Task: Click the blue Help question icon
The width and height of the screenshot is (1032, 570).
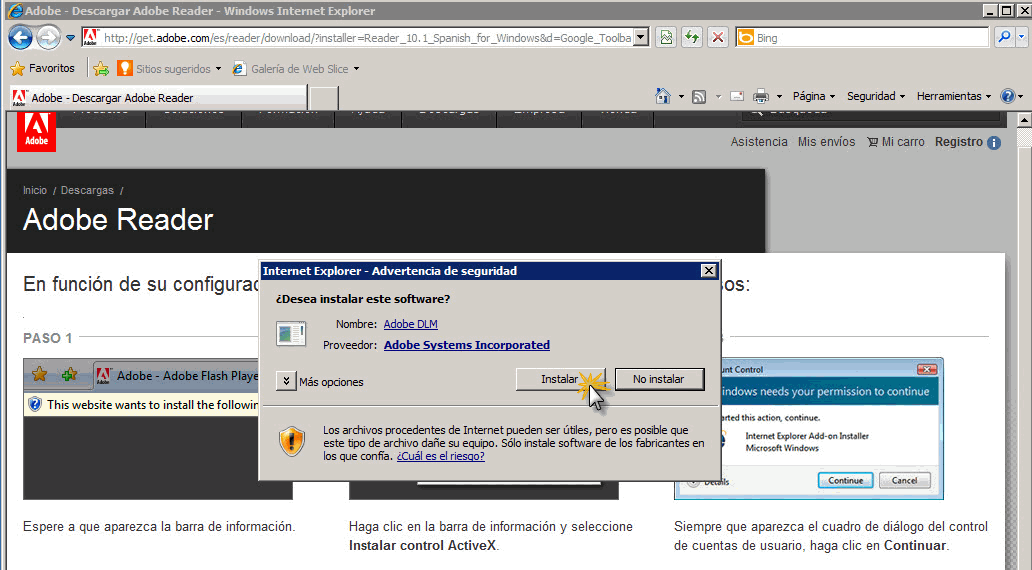Action: (1007, 96)
